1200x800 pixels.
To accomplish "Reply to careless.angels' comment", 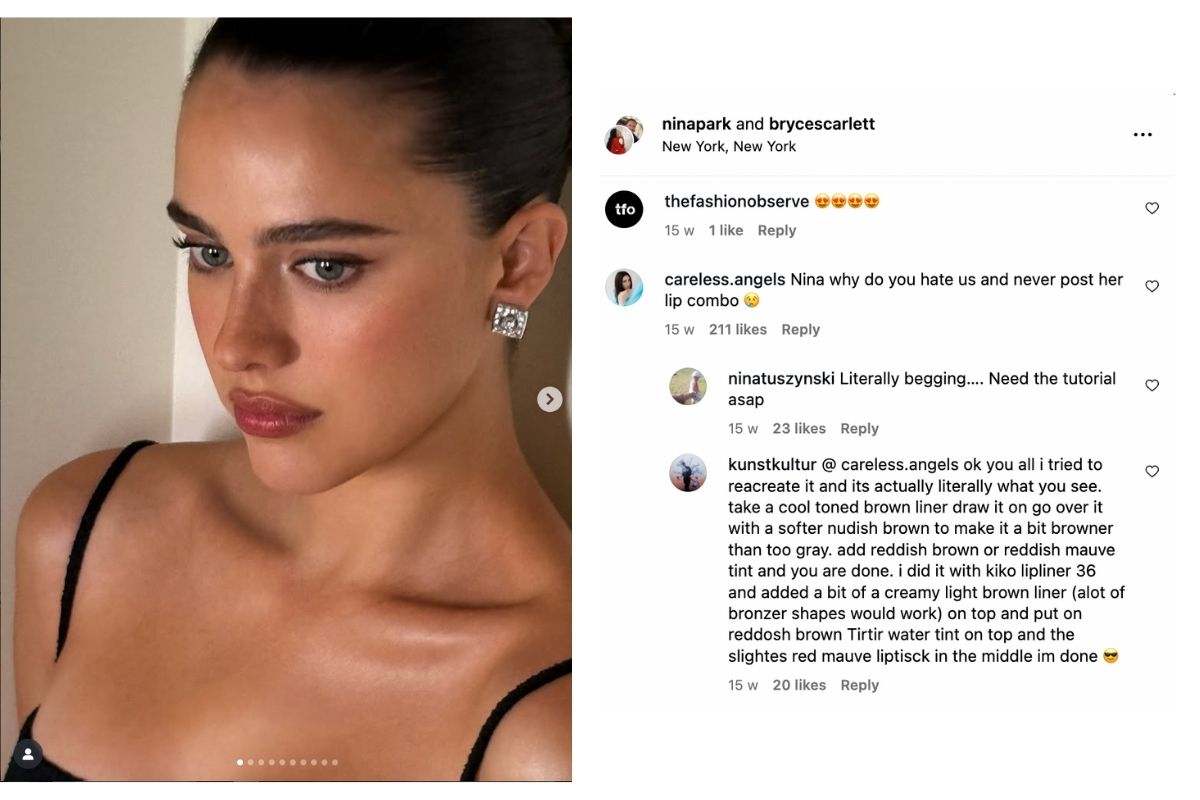I will pos(800,329).
